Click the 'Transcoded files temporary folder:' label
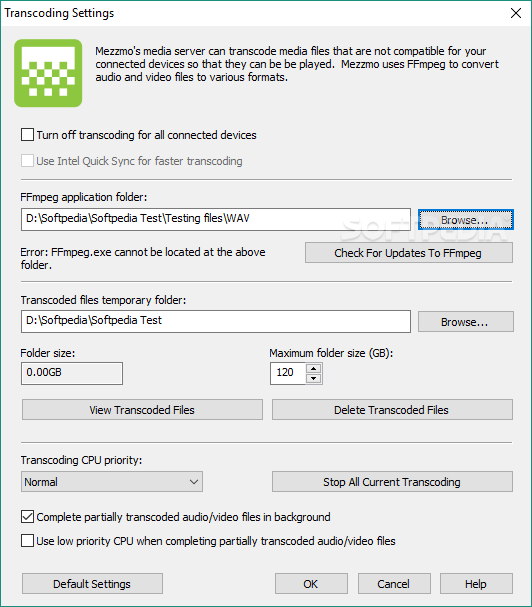 tap(103, 300)
